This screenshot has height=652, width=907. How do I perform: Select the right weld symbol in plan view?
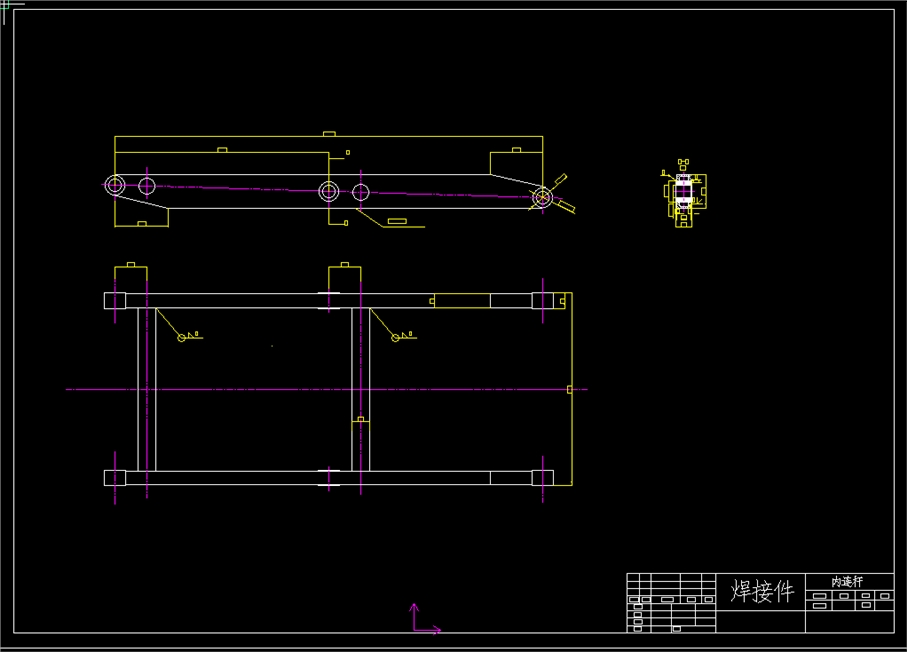click(403, 336)
